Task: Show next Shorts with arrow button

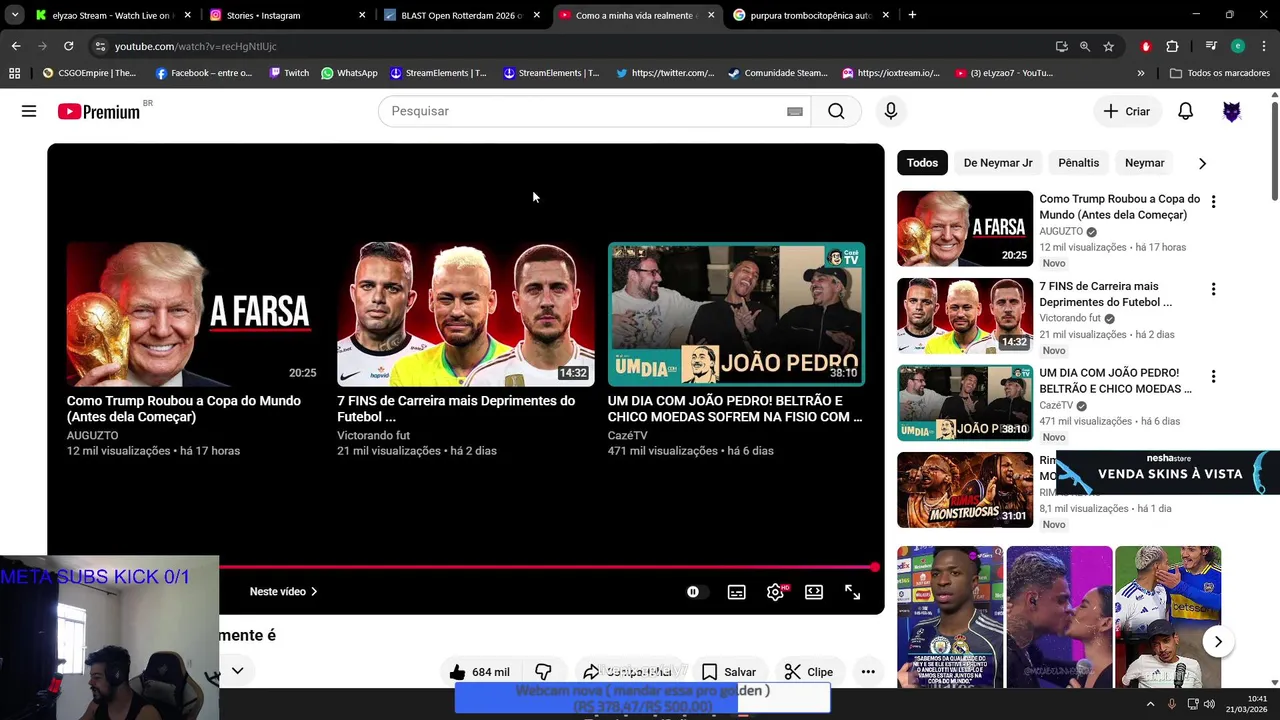Action: (x=1217, y=642)
